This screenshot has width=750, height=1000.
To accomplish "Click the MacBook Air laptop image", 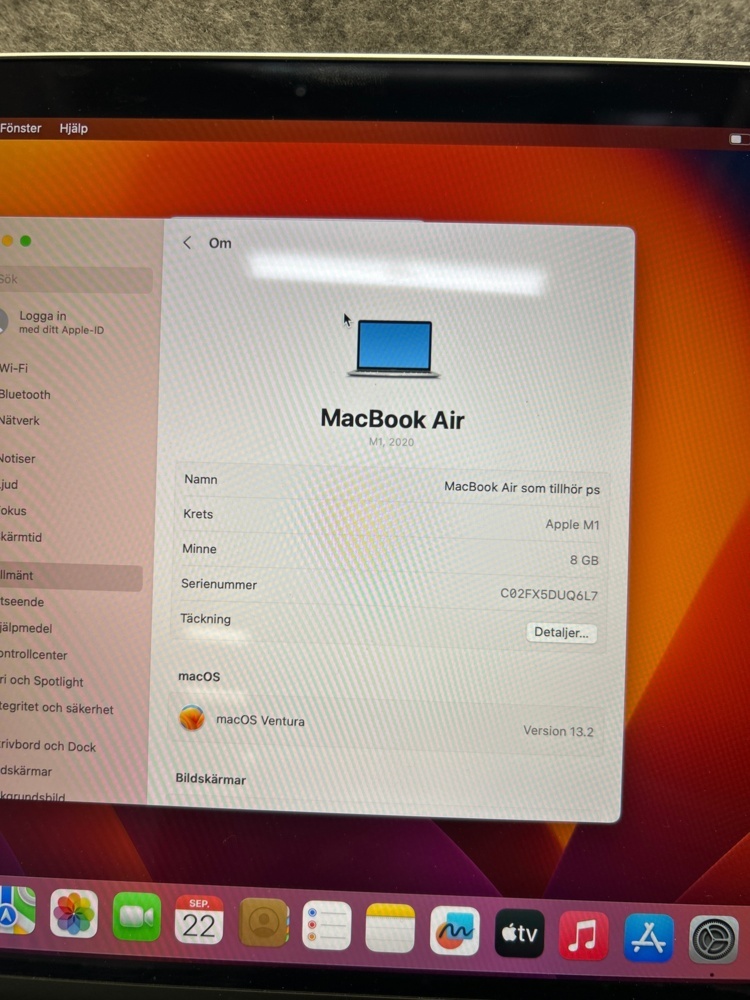I will (x=394, y=348).
